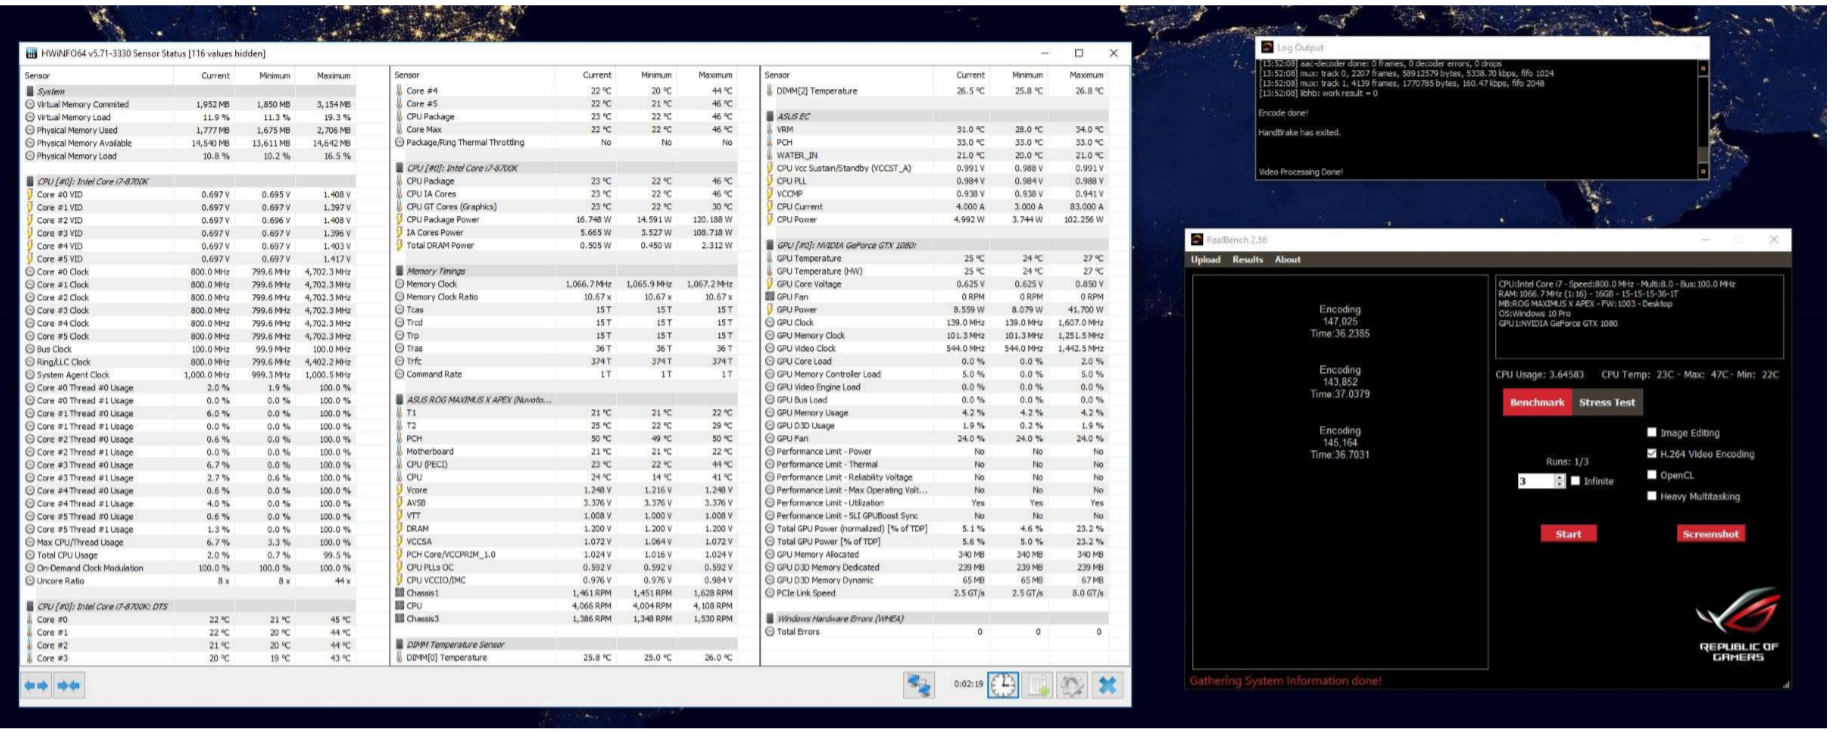Click the thermometer icon beside WATER_IN

[770, 155]
